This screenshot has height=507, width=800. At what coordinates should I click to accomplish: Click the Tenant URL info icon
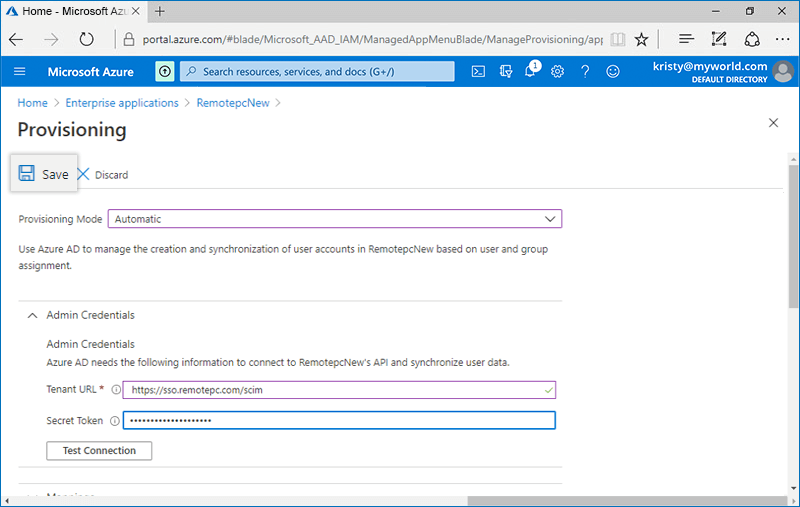tap(116, 390)
